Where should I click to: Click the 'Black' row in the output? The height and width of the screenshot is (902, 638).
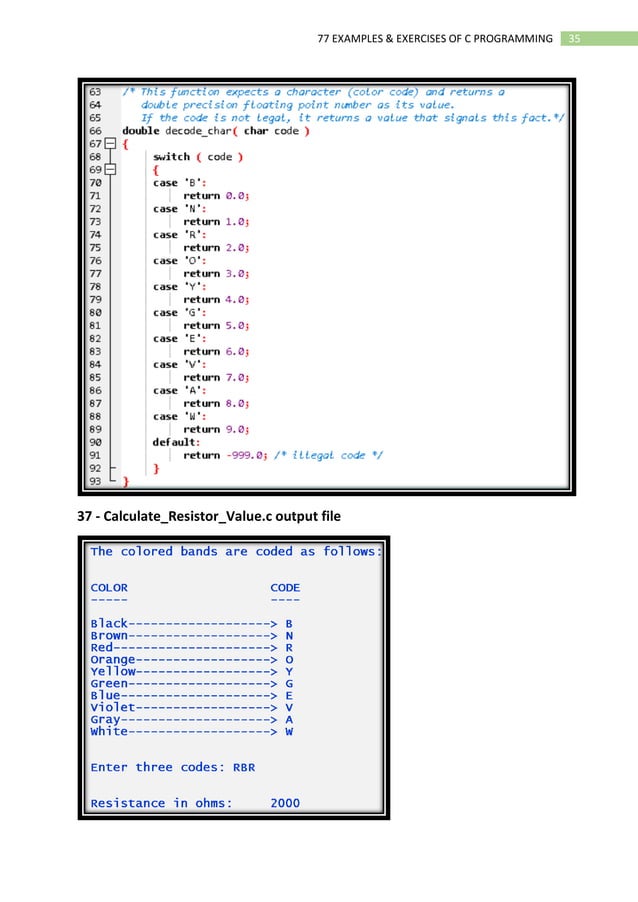point(192,624)
